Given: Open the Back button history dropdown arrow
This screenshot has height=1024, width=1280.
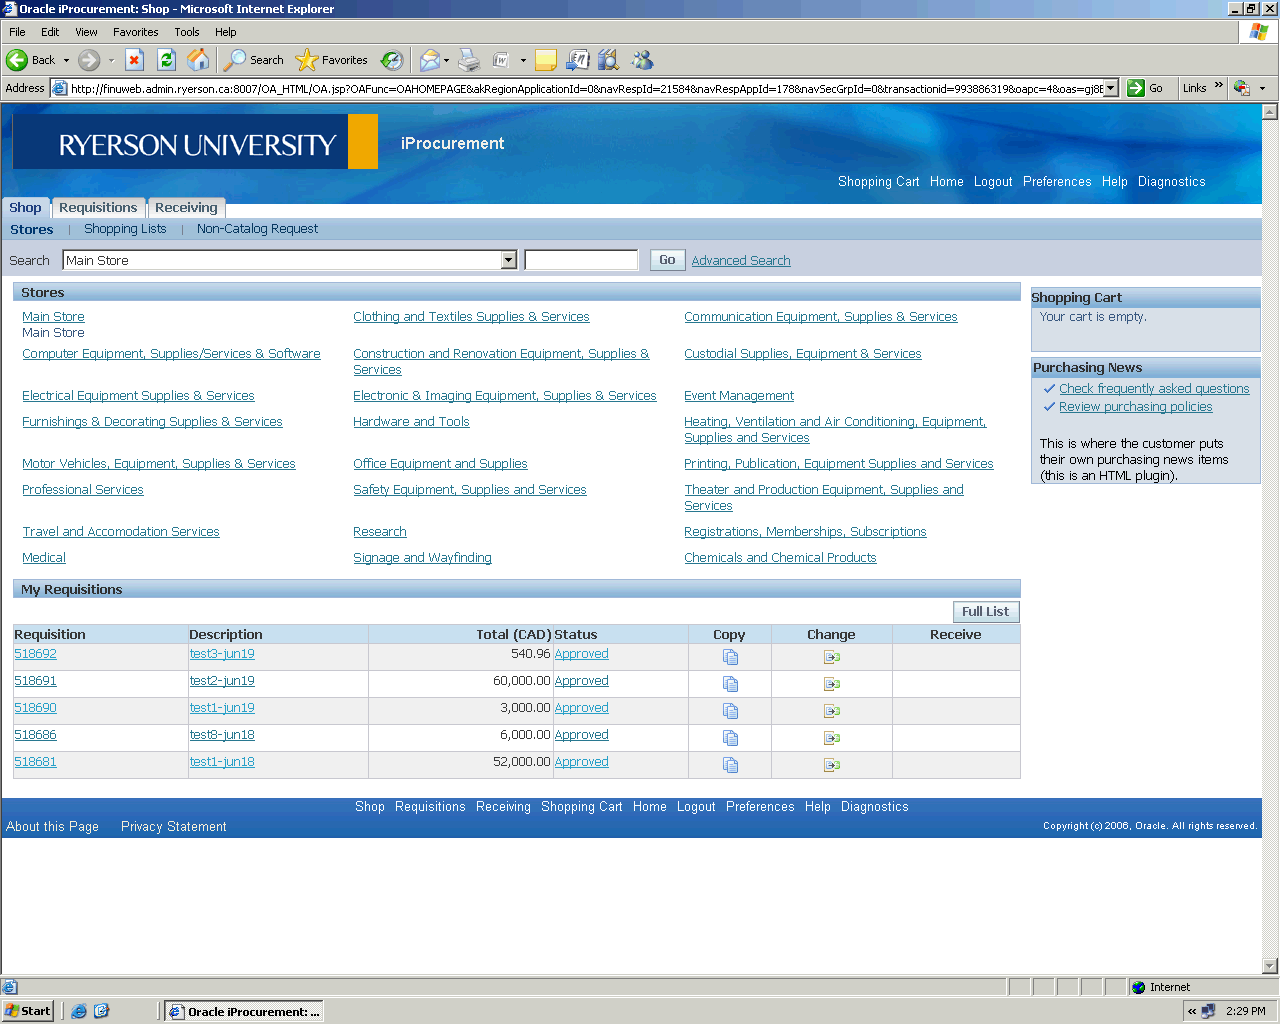Looking at the screenshot, I should click(67, 60).
